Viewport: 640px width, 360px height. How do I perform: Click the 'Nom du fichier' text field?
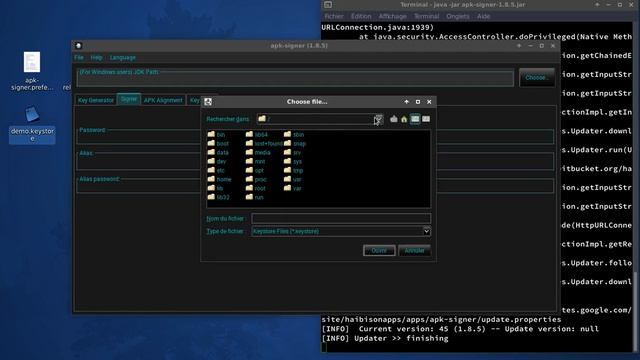341,219
